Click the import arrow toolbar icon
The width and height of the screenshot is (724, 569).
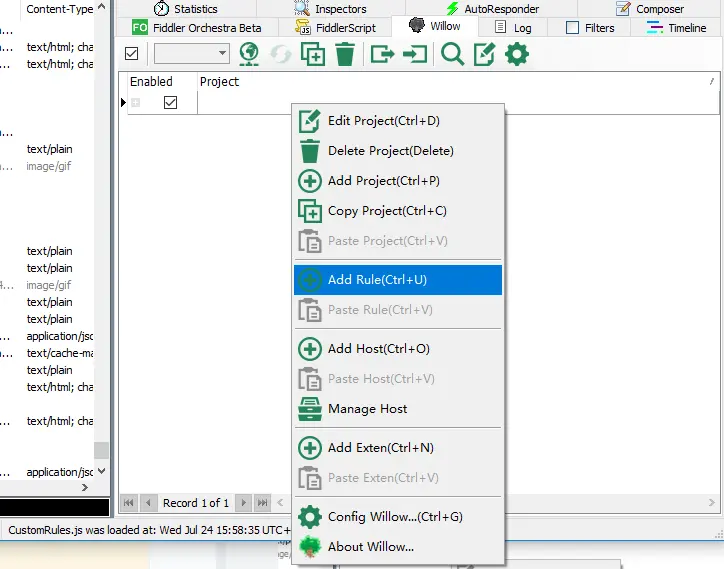click(x=415, y=54)
